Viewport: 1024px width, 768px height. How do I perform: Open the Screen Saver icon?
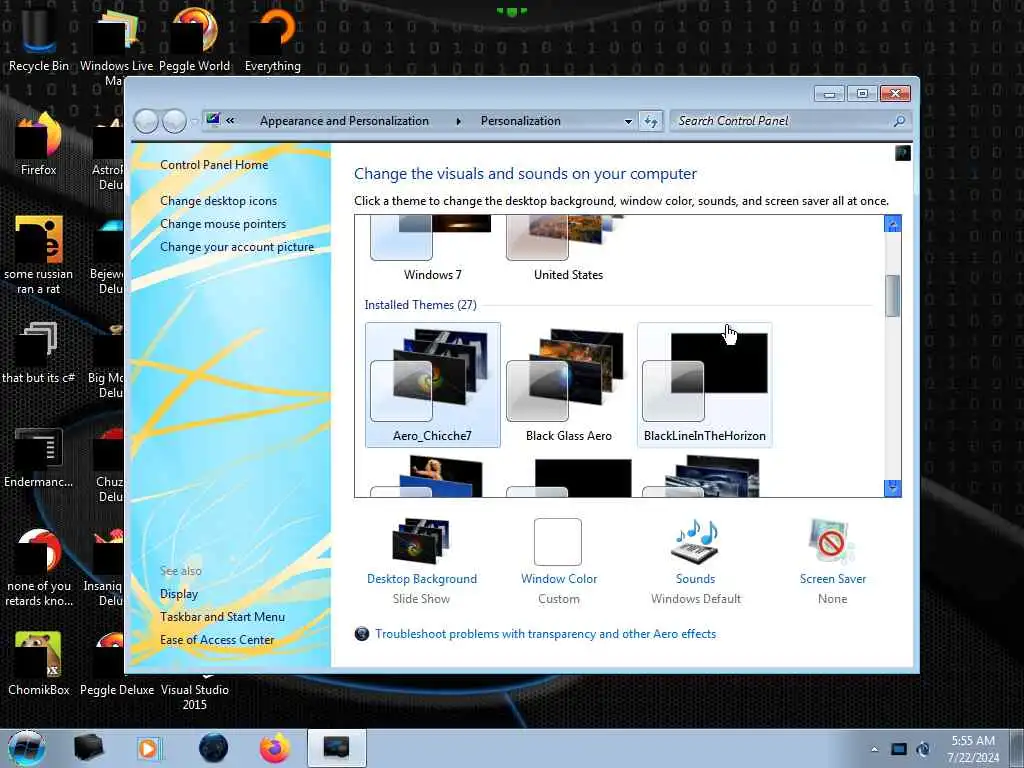click(831, 541)
